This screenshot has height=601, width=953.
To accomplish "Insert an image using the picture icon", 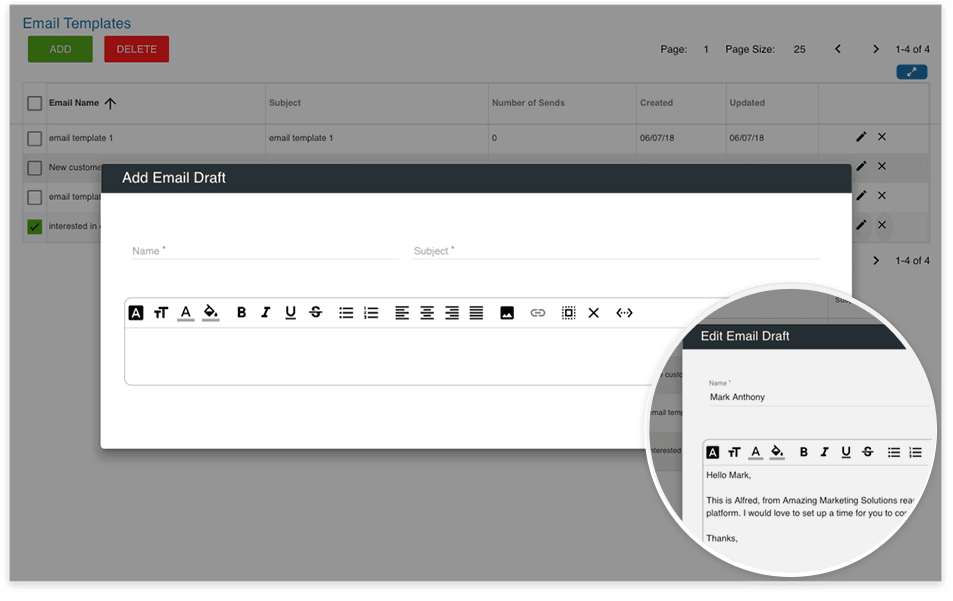I will tap(507, 313).
